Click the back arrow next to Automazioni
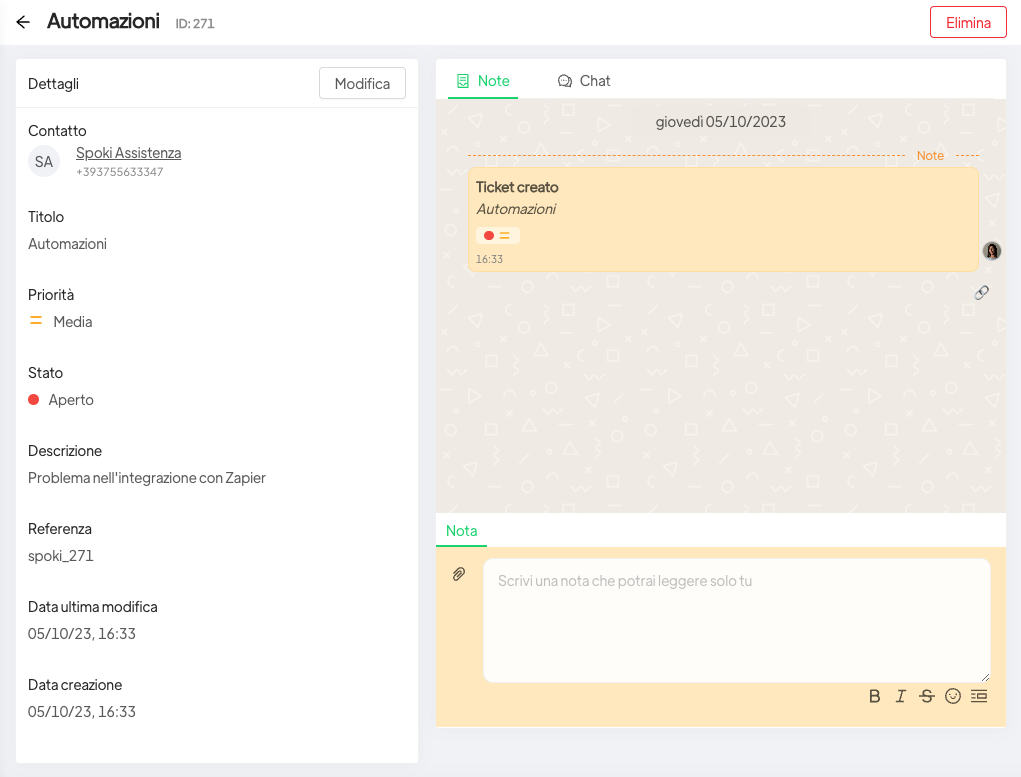The height and width of the screenshot is (777, 1021). tap(23, 22)
